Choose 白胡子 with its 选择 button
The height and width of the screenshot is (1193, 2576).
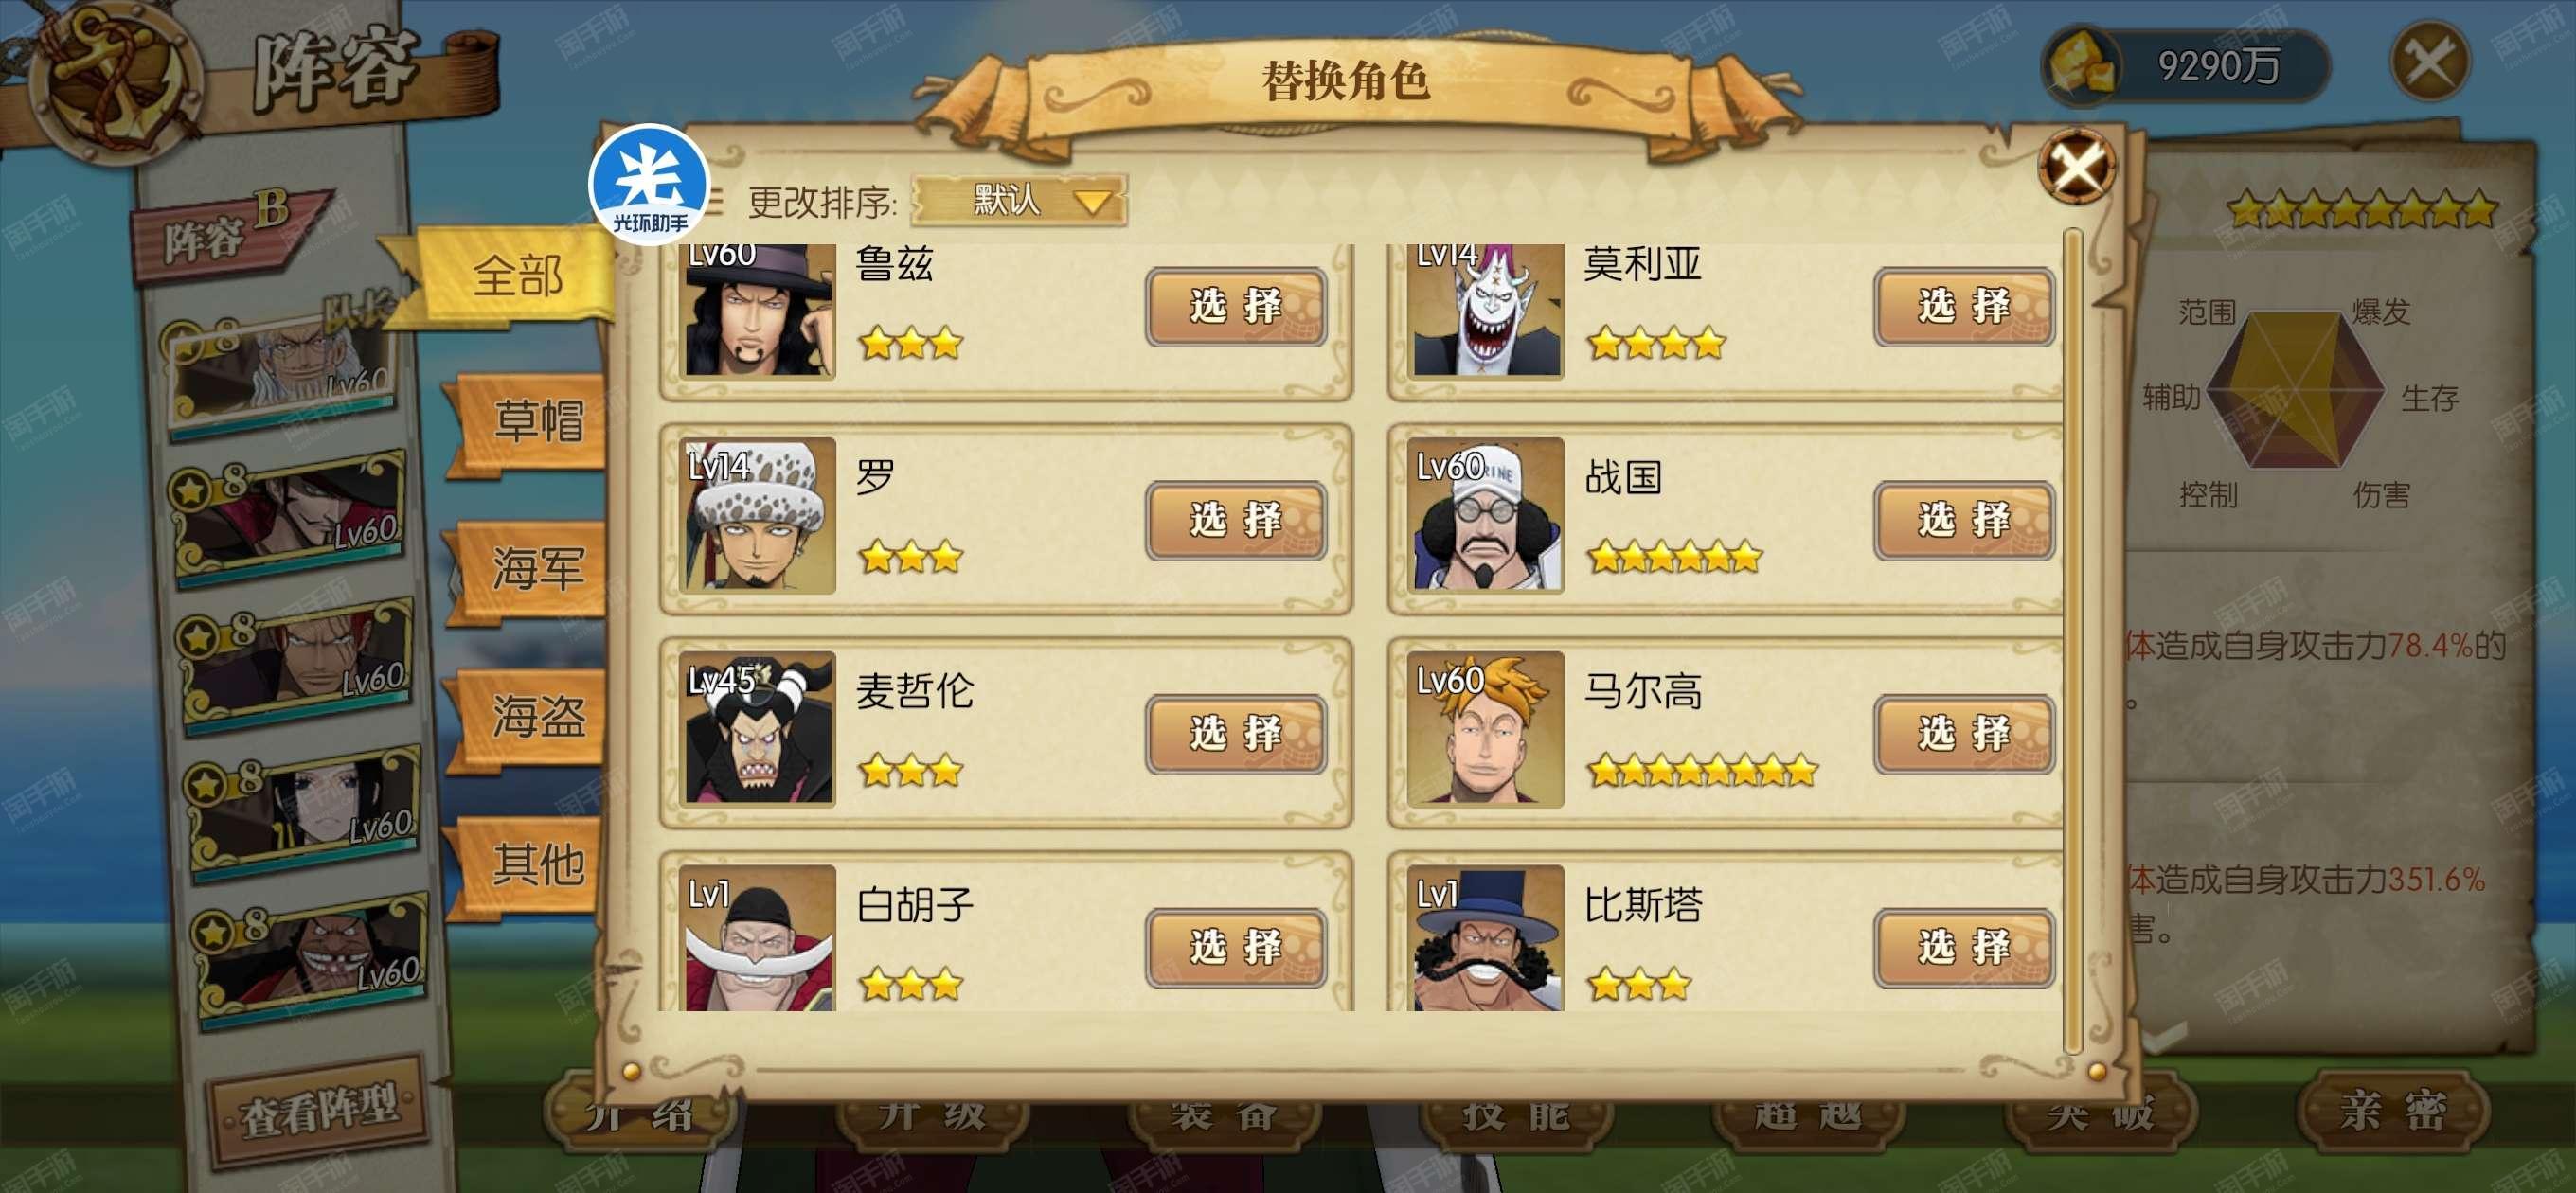1235,948
